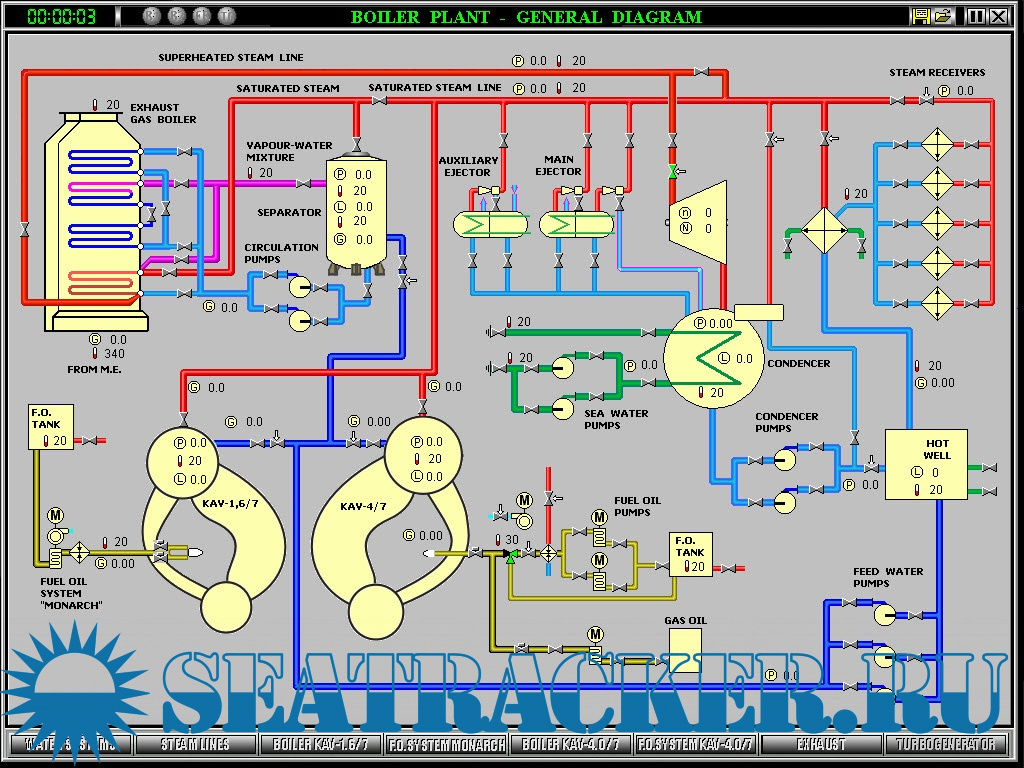
Task: Open the Exhaust tab
Action: pos(821,744)
